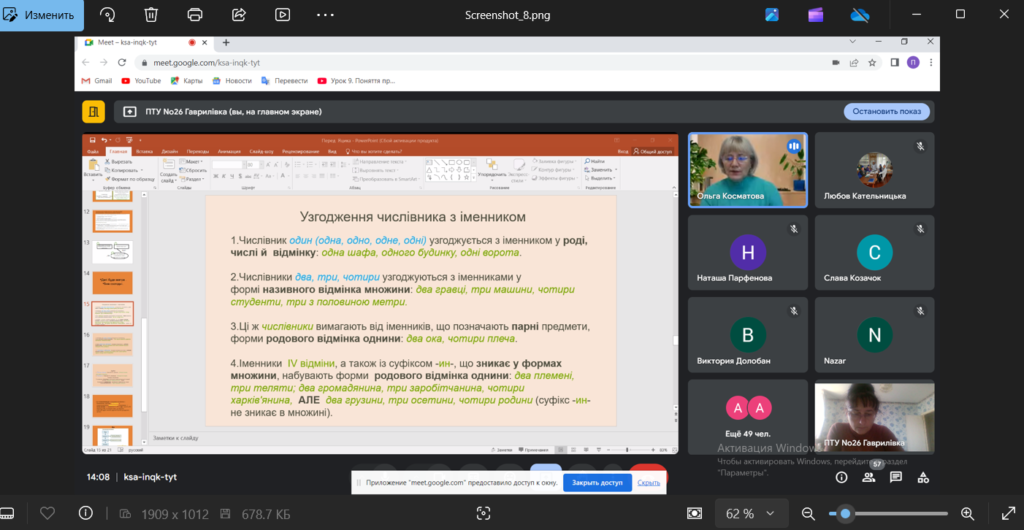This screenshot has width=1024, height=530.
Task: Delete the image with the trash icon
Action: click(x=151, y=15)
